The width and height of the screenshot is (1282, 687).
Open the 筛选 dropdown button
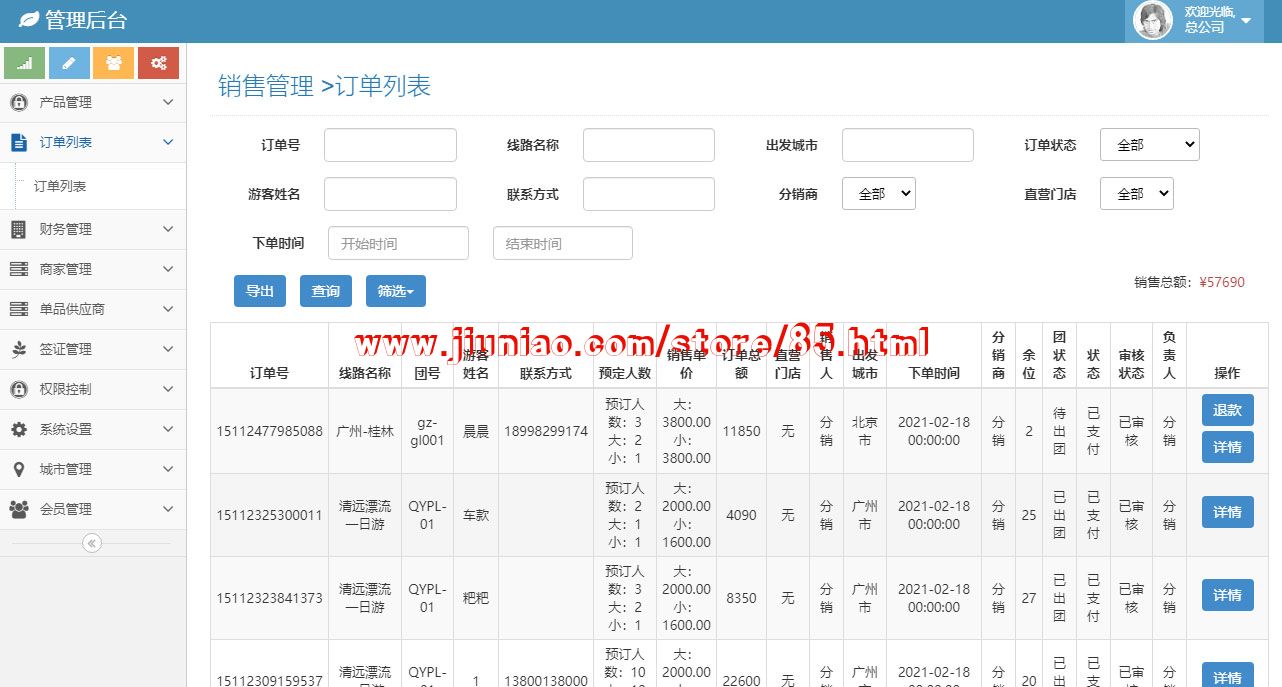pyautogui.click(x=396, y=291)
